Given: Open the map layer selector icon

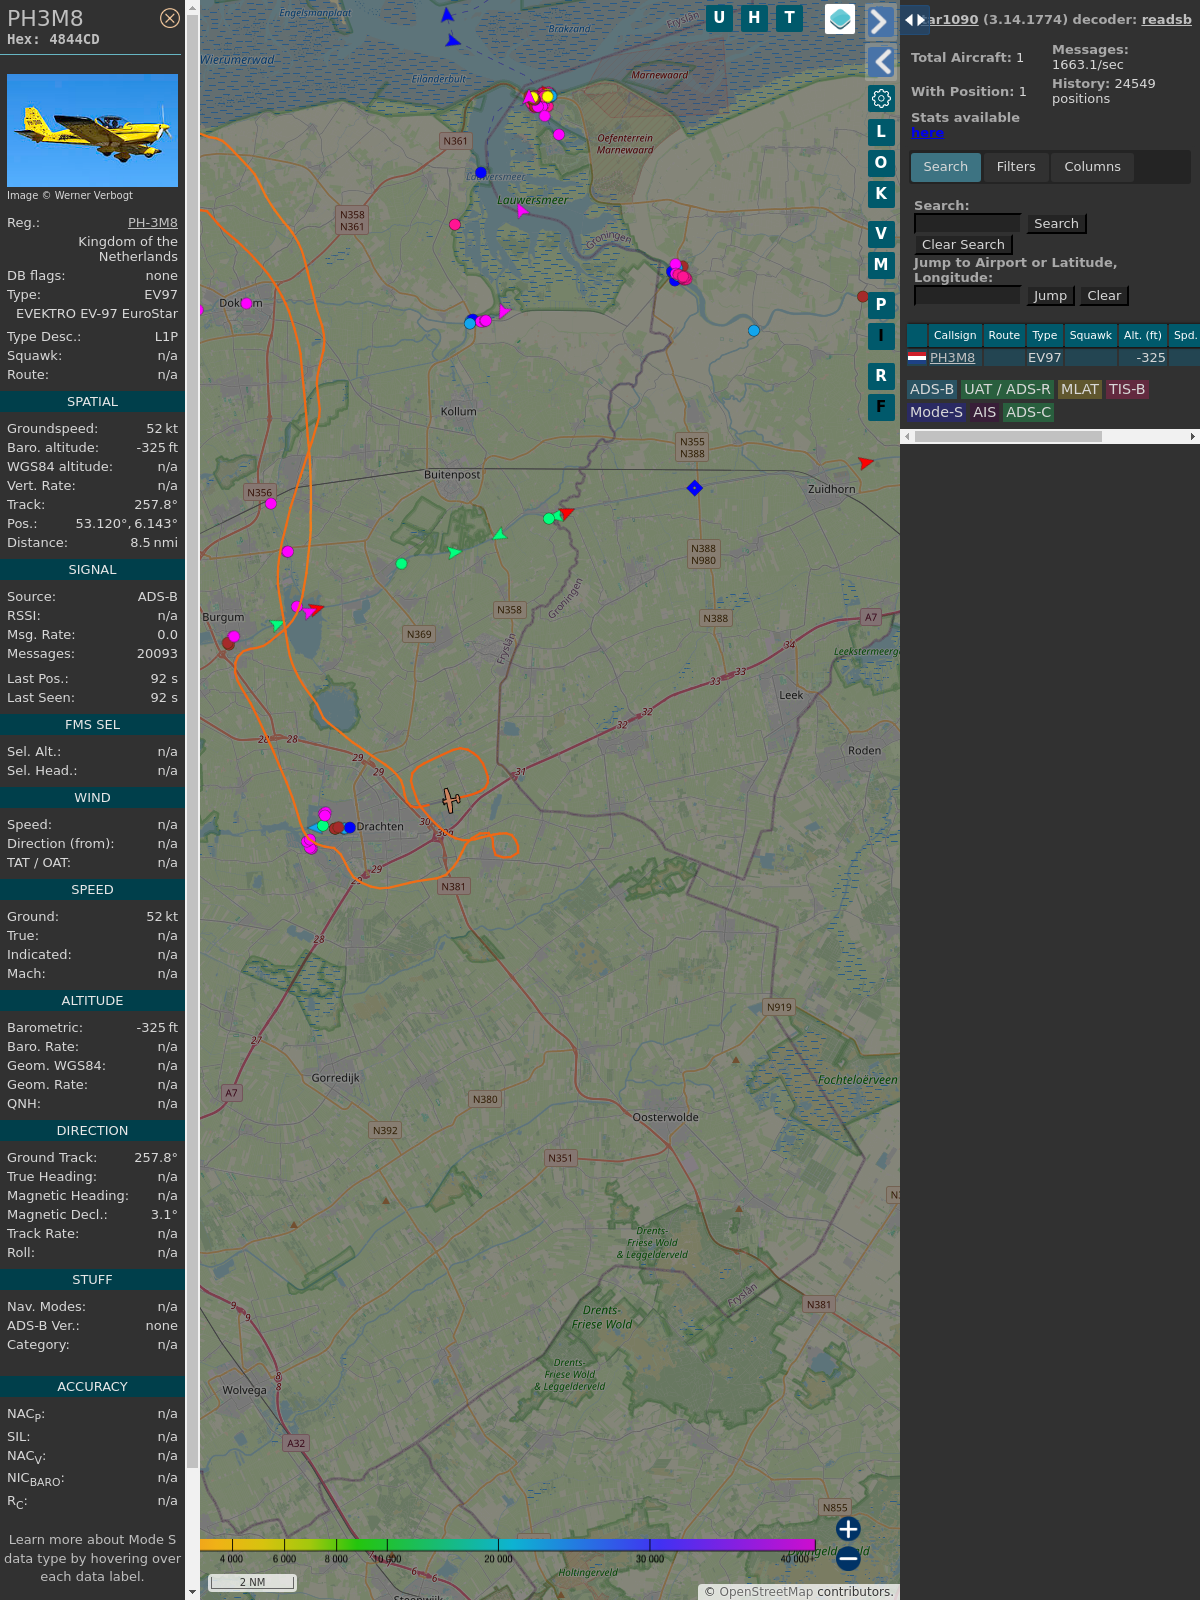Looking at the screenshot, I should coord(840,19).
